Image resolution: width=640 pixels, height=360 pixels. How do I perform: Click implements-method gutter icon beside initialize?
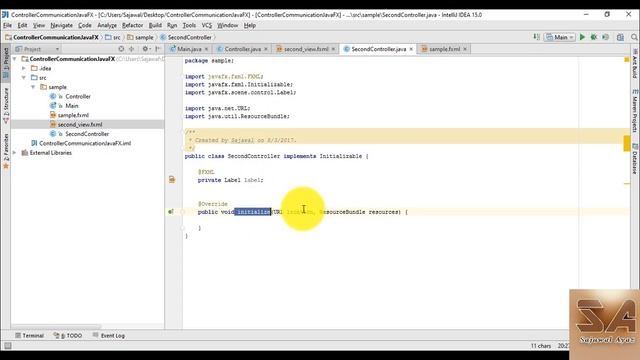171,212
